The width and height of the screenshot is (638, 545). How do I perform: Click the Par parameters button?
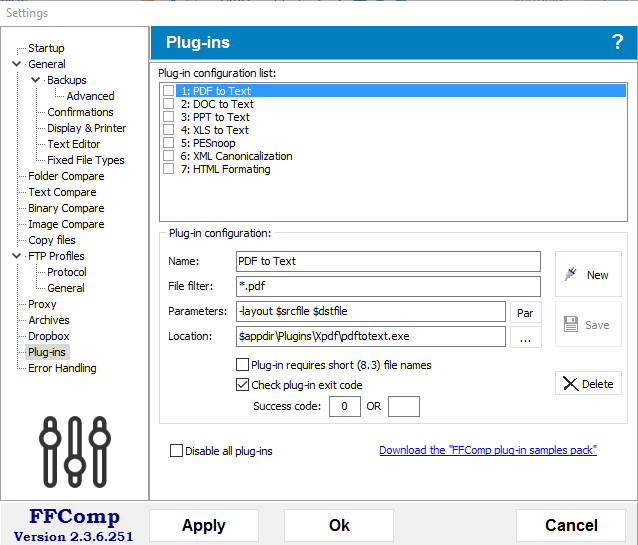525,313
